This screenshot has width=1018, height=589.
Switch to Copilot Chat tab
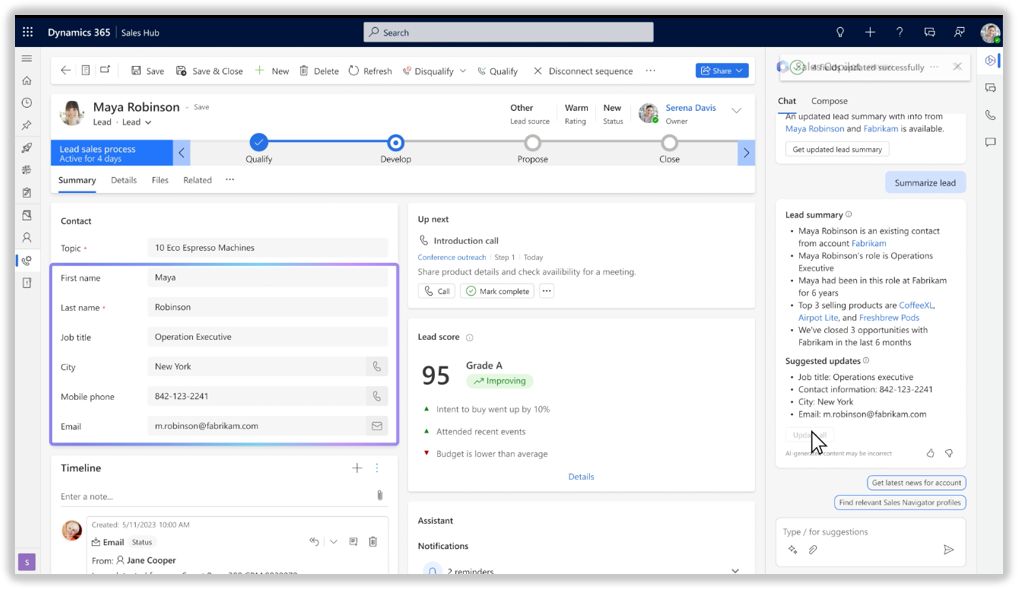coord(787,101)
